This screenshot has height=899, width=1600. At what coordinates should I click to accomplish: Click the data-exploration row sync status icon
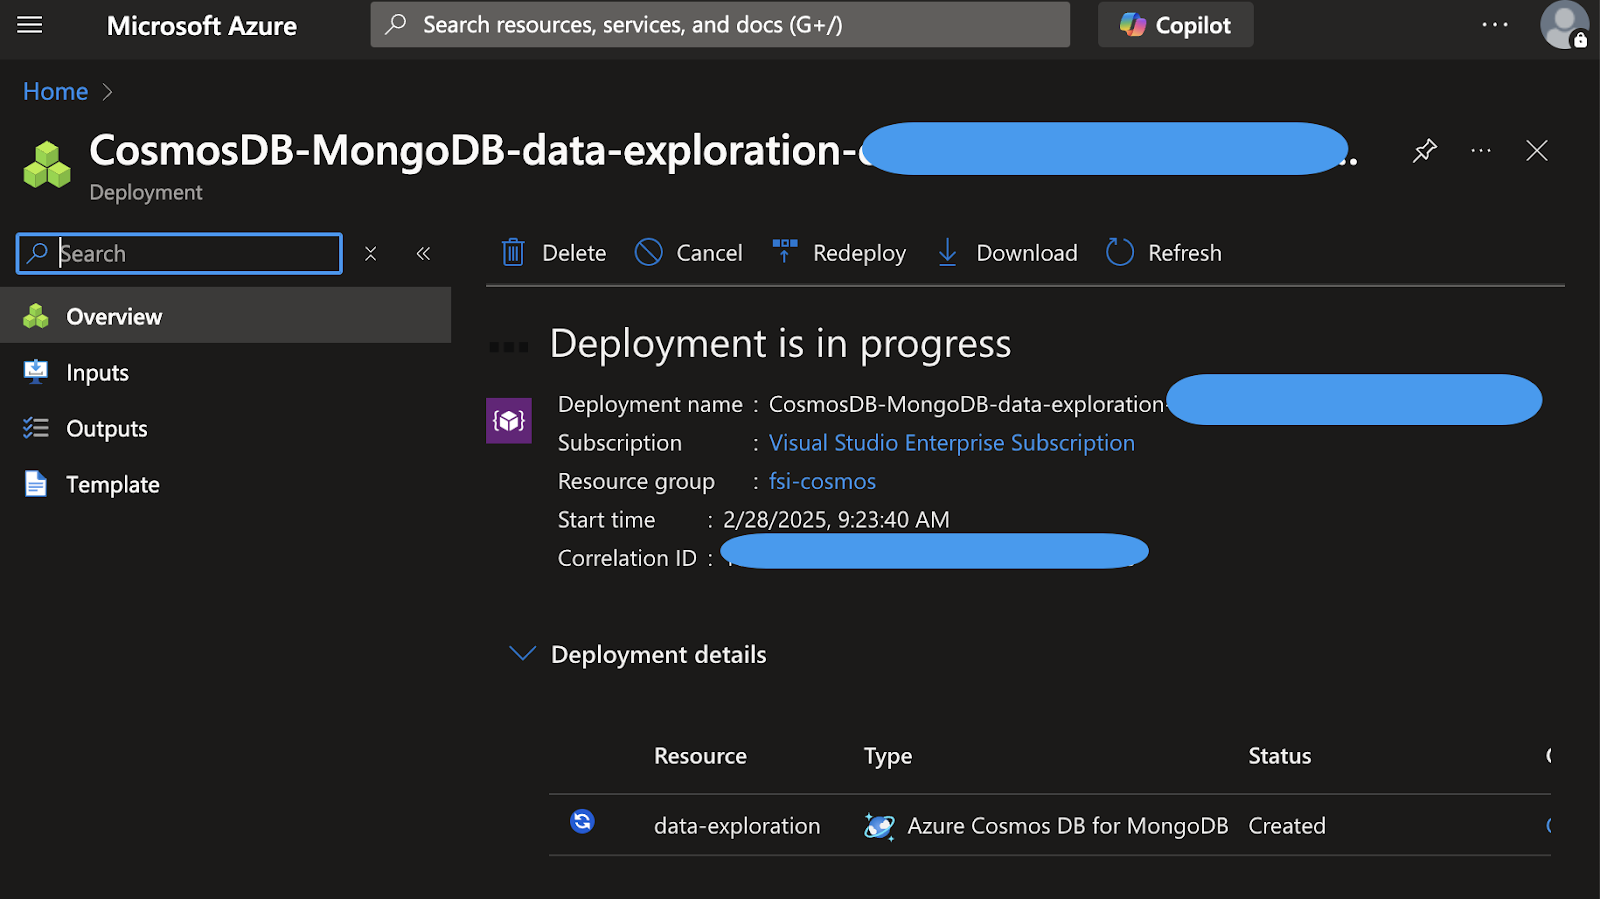pos(582,821)
